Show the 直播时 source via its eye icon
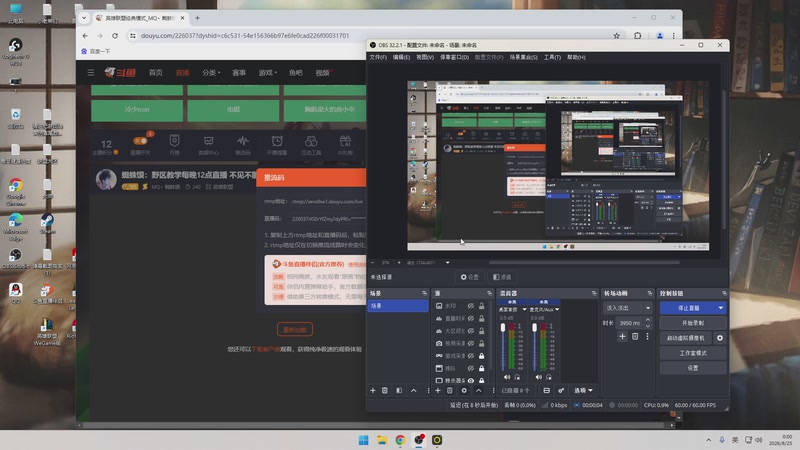 pyautogui.click(x=470, y=318)
